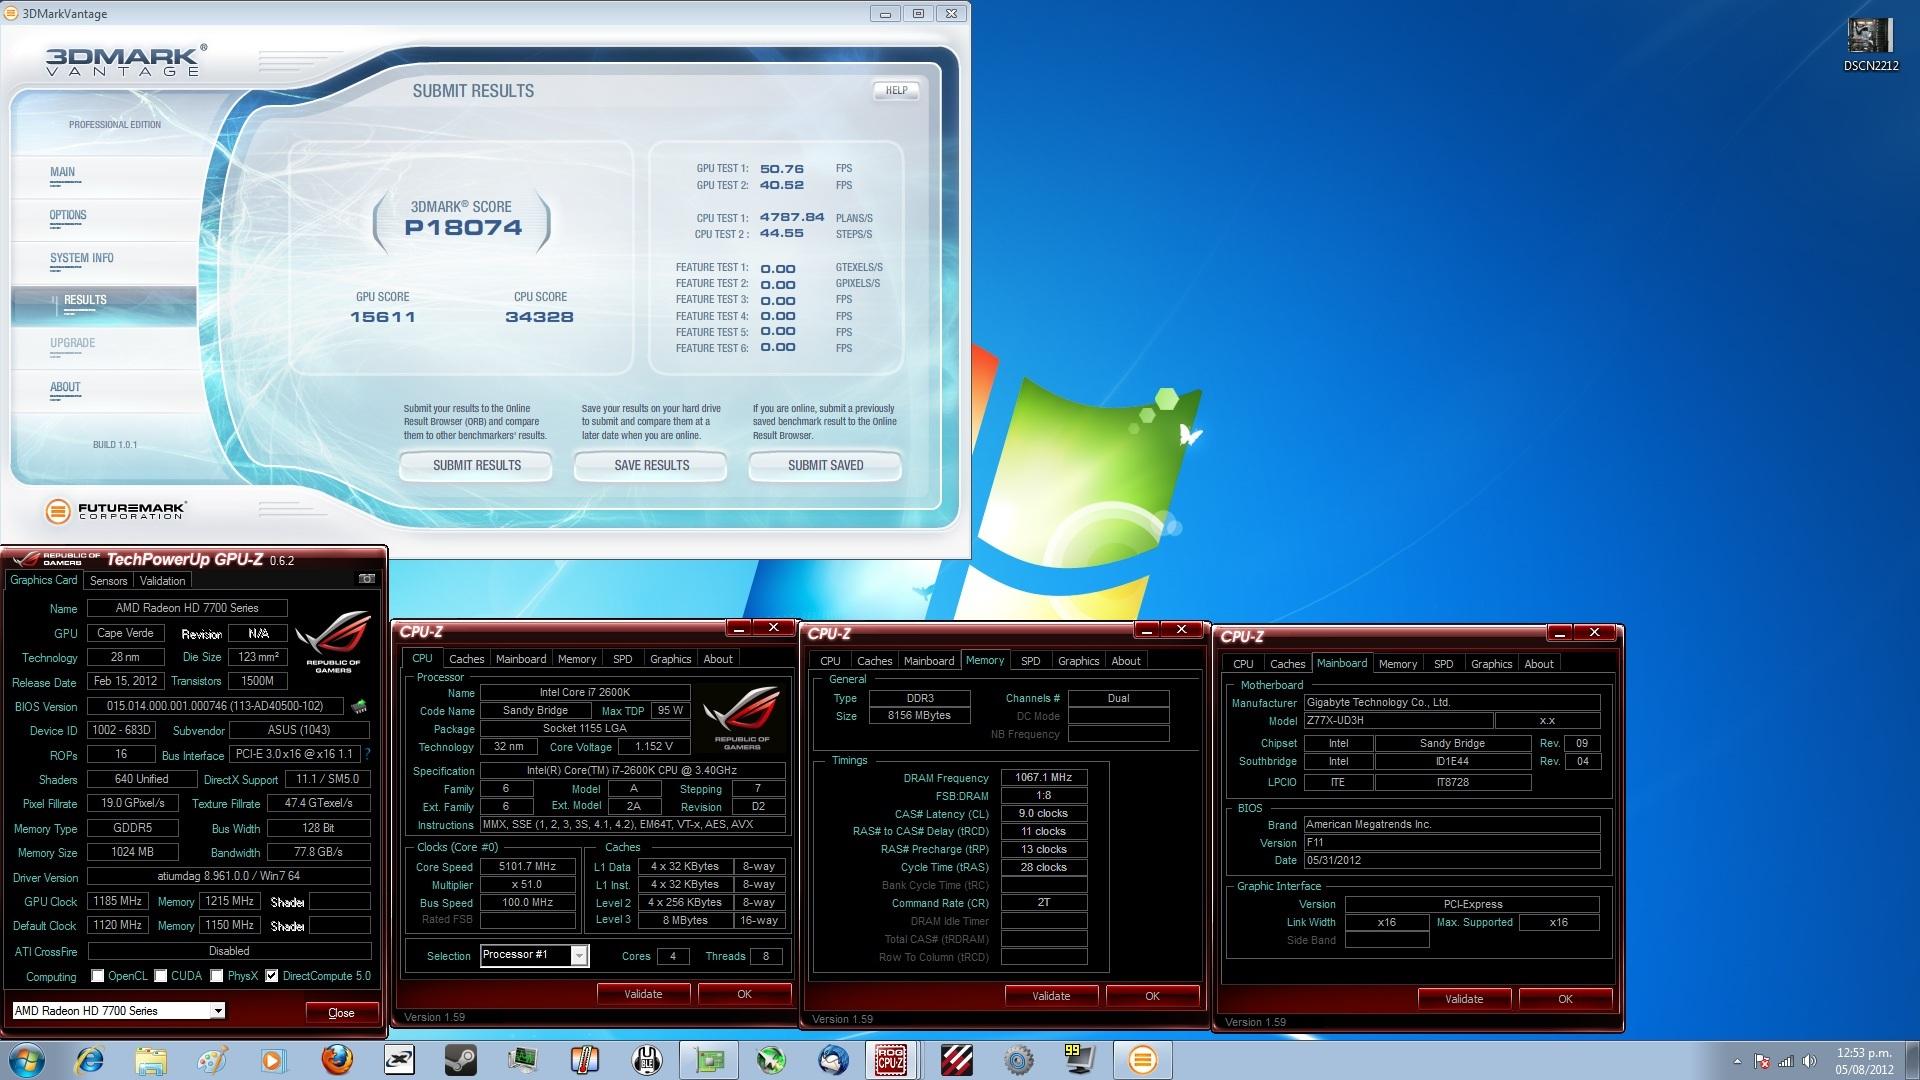The width and height of the screenshot is (1920, 1080).
Task: Click the taskbar clock showing 12:53 p.m.
Action: [1864, 1061]
